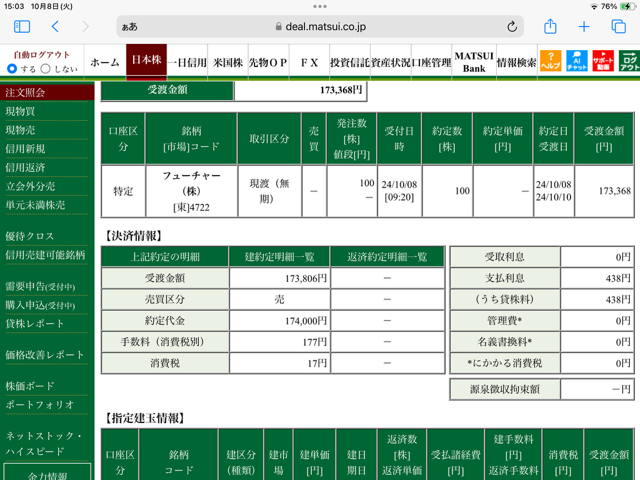Click the Wi-Fi status icon
The height and width of the screenshot is (480, 640).
(x=594, y=7)
